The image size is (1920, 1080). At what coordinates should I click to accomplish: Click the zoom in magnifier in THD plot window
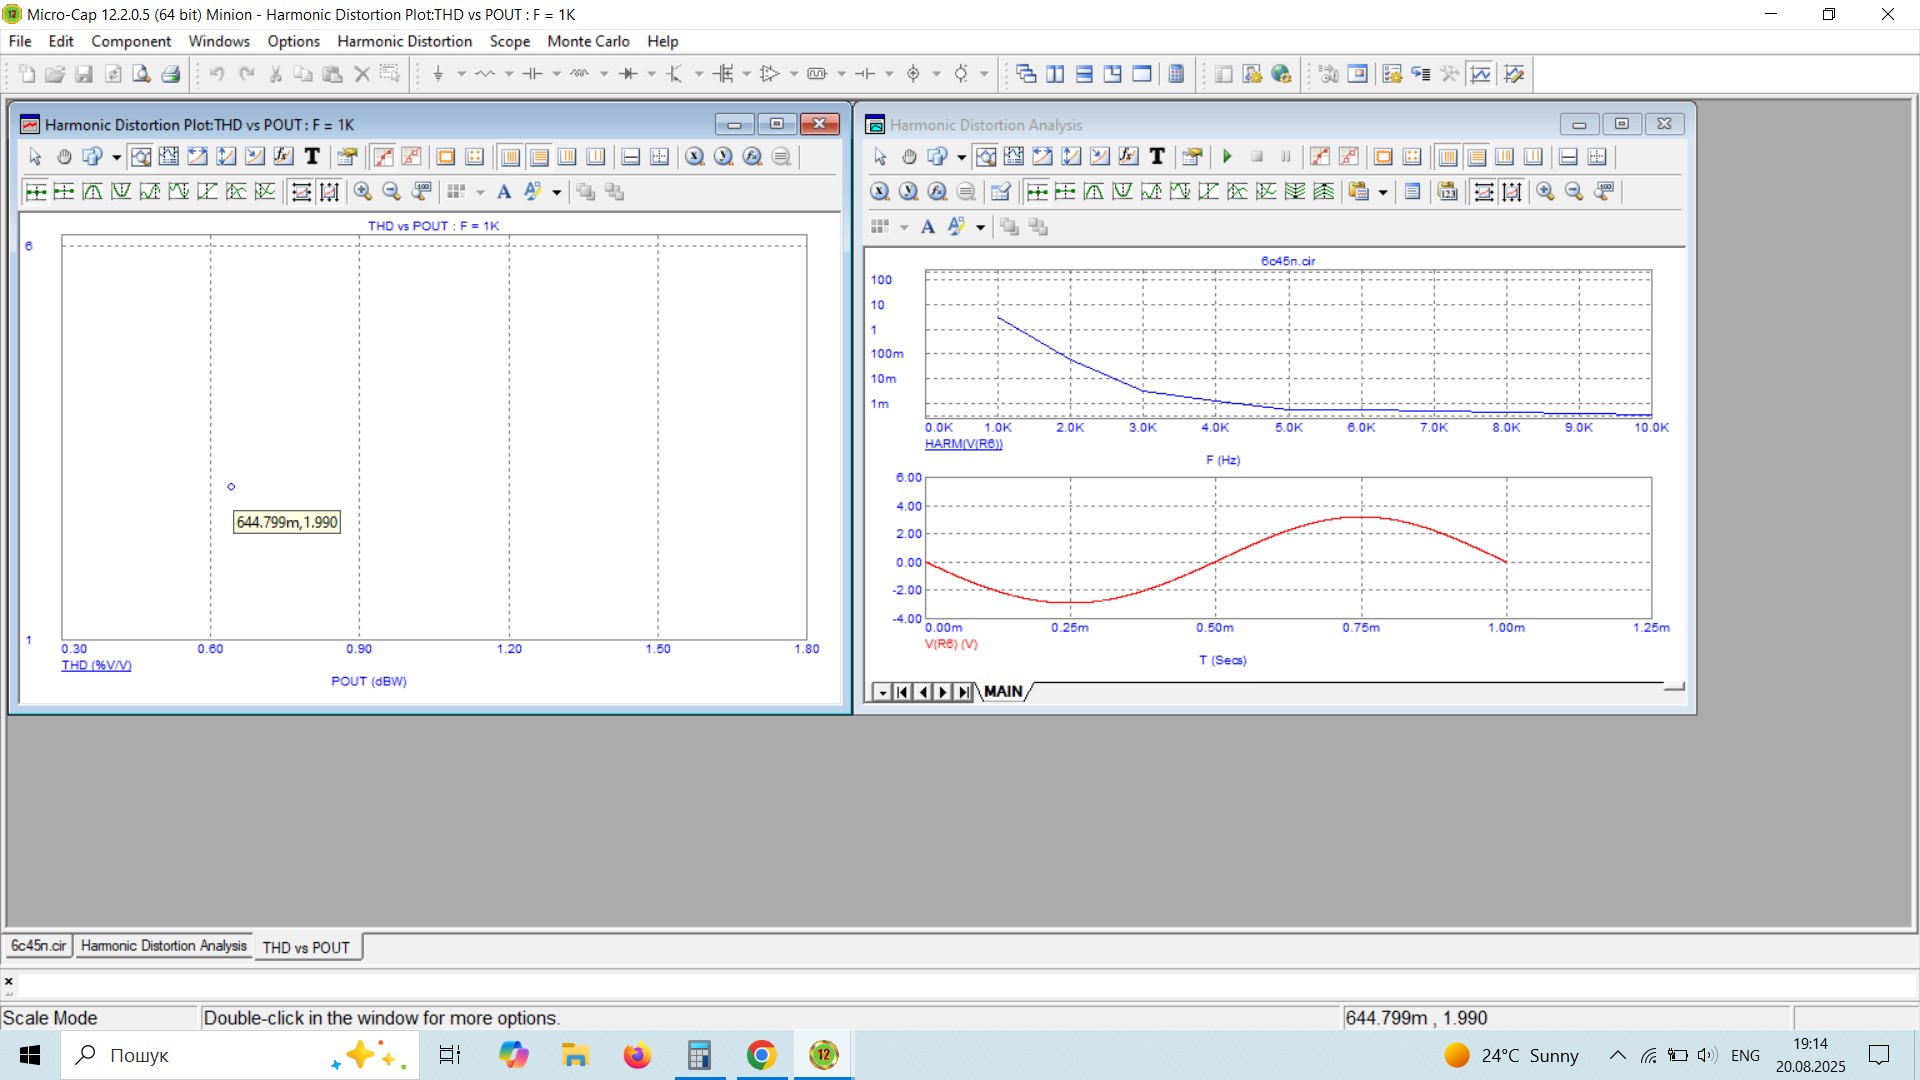click(x=363, y=192)
